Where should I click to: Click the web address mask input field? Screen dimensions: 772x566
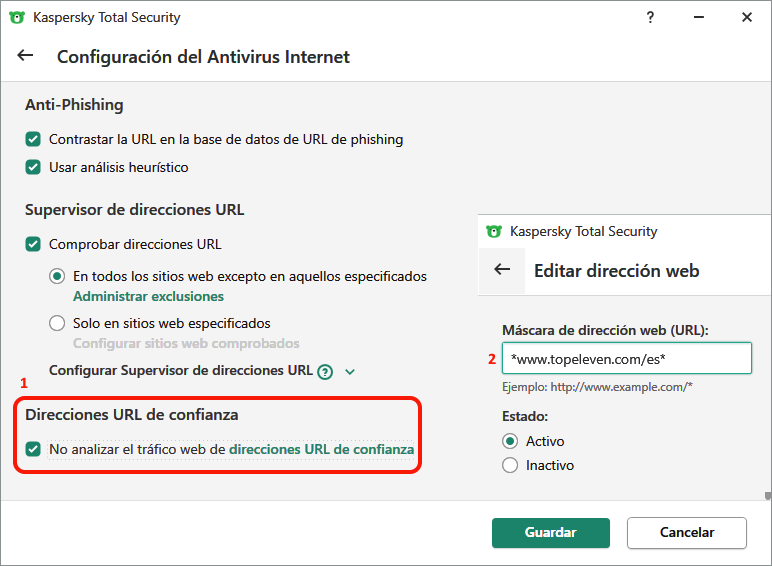coord(626,358)
